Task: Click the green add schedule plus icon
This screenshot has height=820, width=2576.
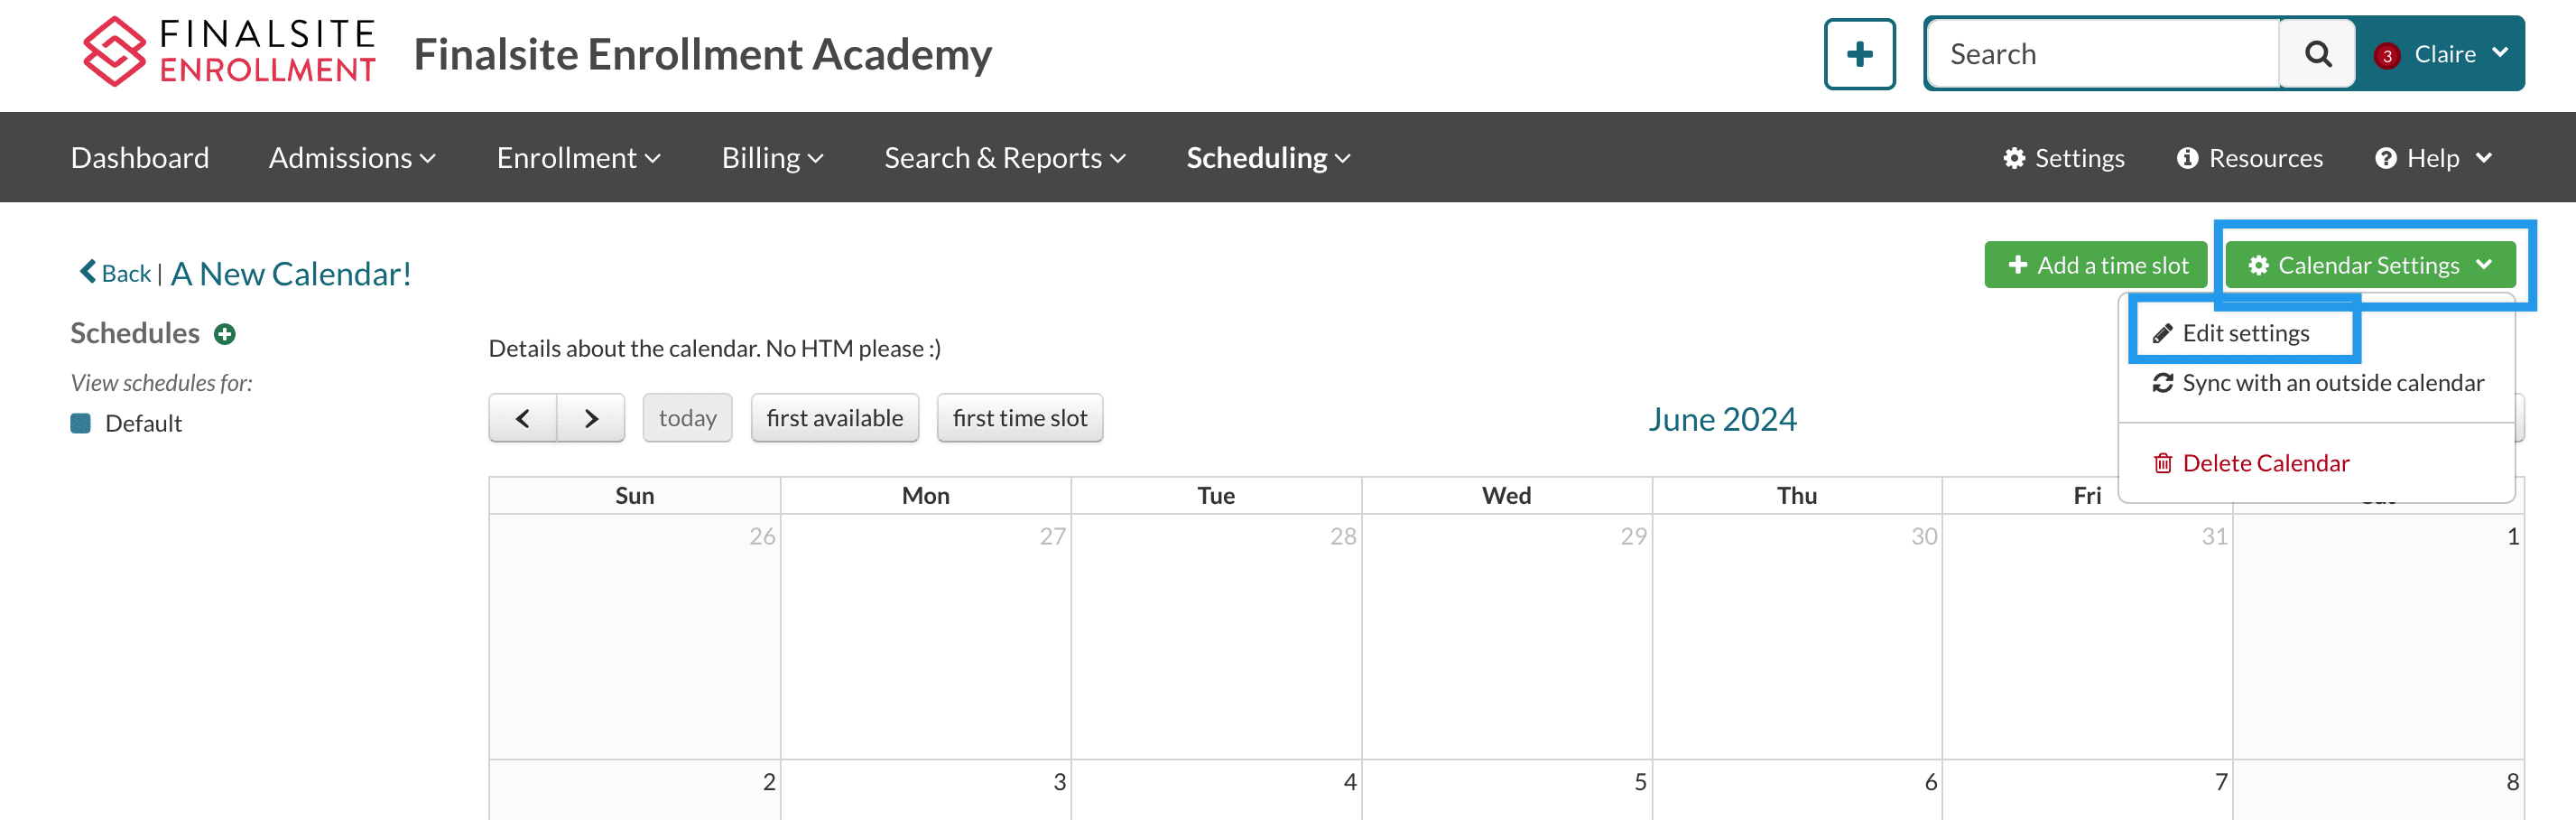Action: 225,334
